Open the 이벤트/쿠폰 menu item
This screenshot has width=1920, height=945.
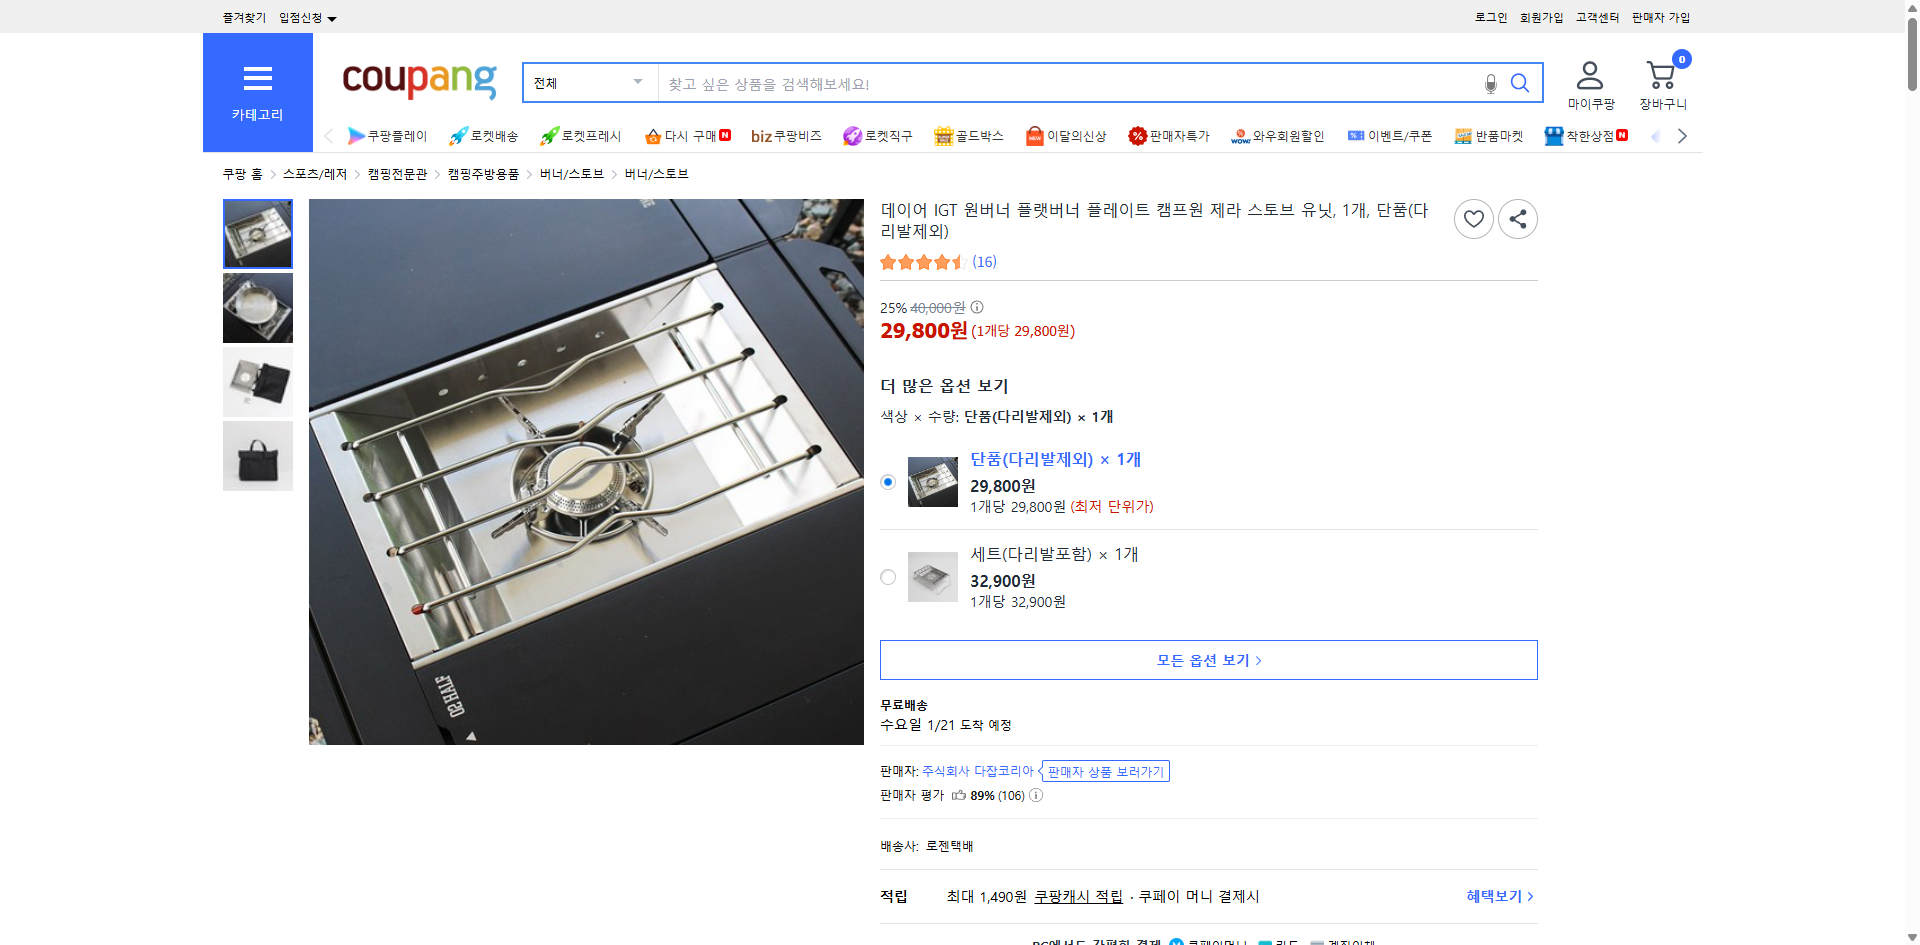click(x=1389, y=135)
